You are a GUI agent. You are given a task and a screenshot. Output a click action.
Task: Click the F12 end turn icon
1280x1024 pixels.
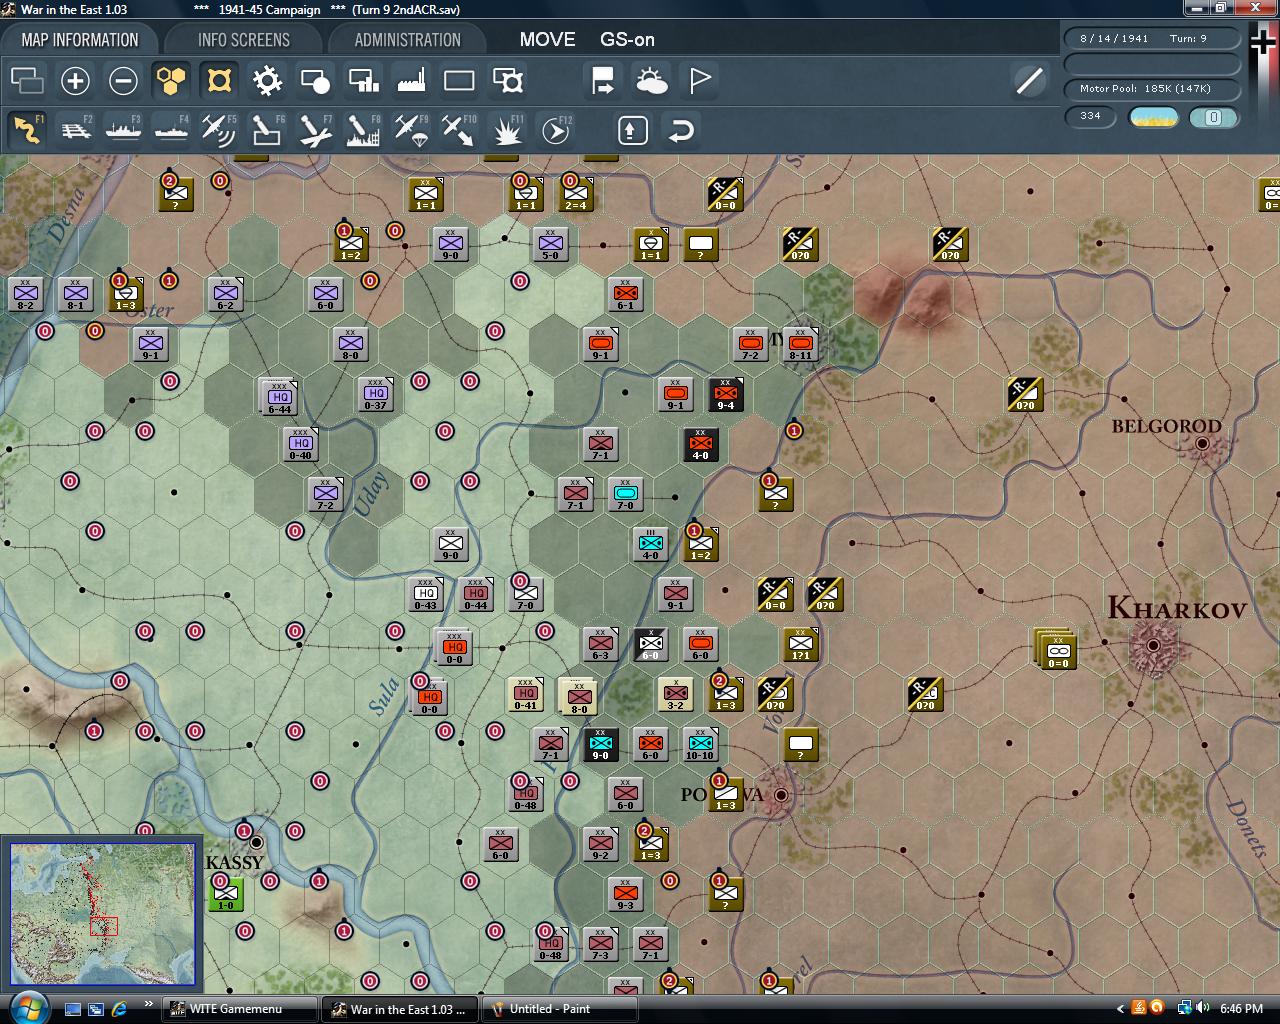(555, 130)
